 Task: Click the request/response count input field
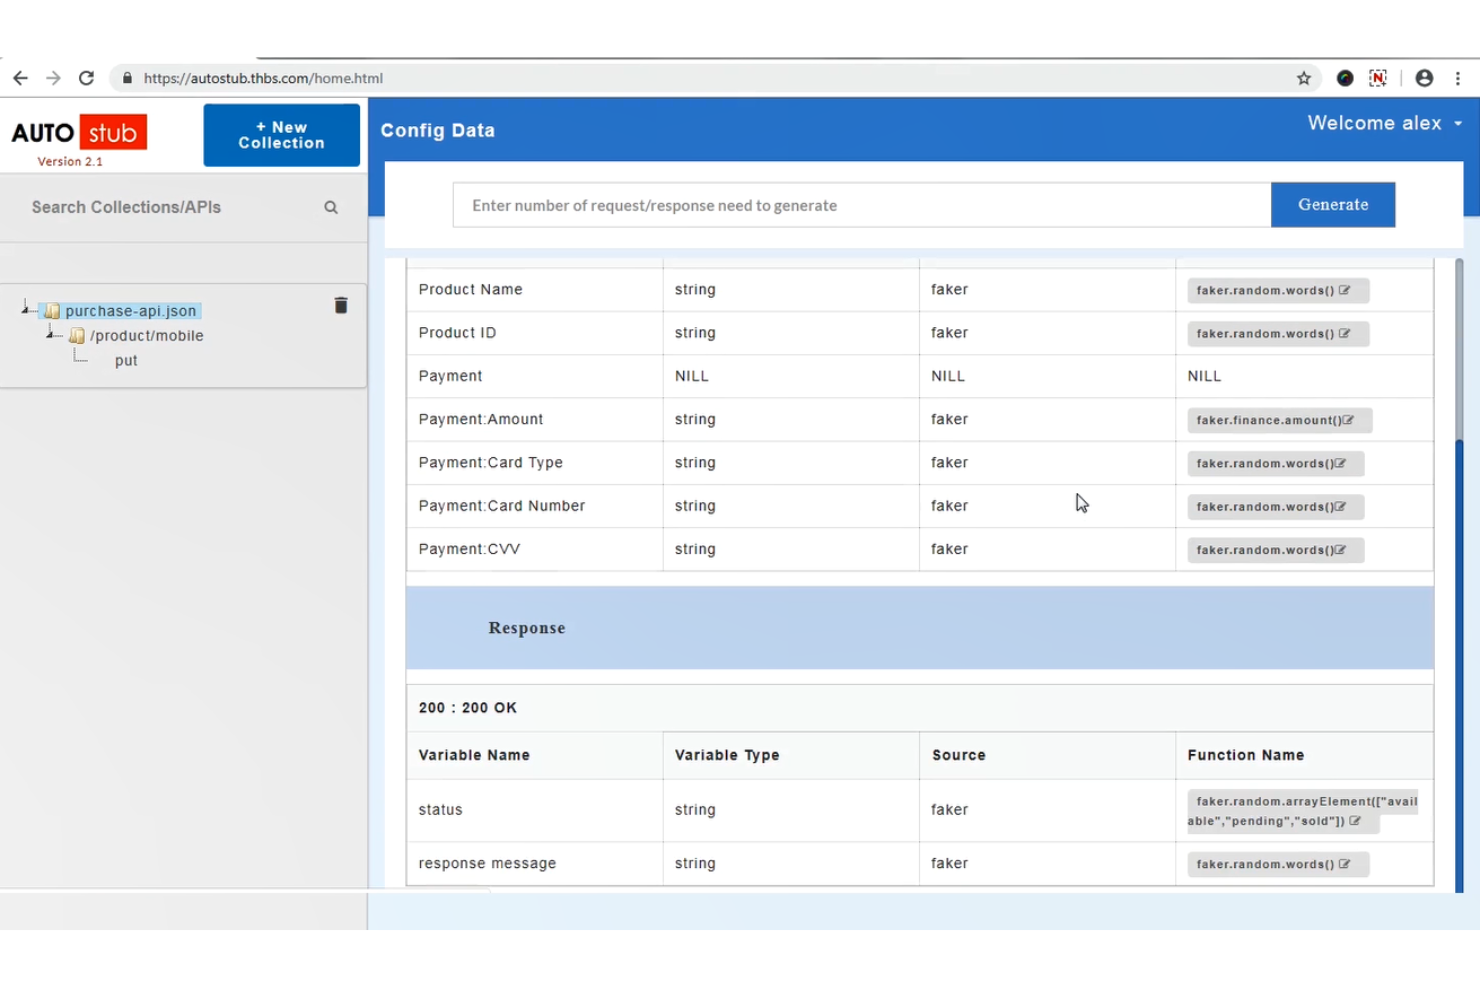click(860, 204)
